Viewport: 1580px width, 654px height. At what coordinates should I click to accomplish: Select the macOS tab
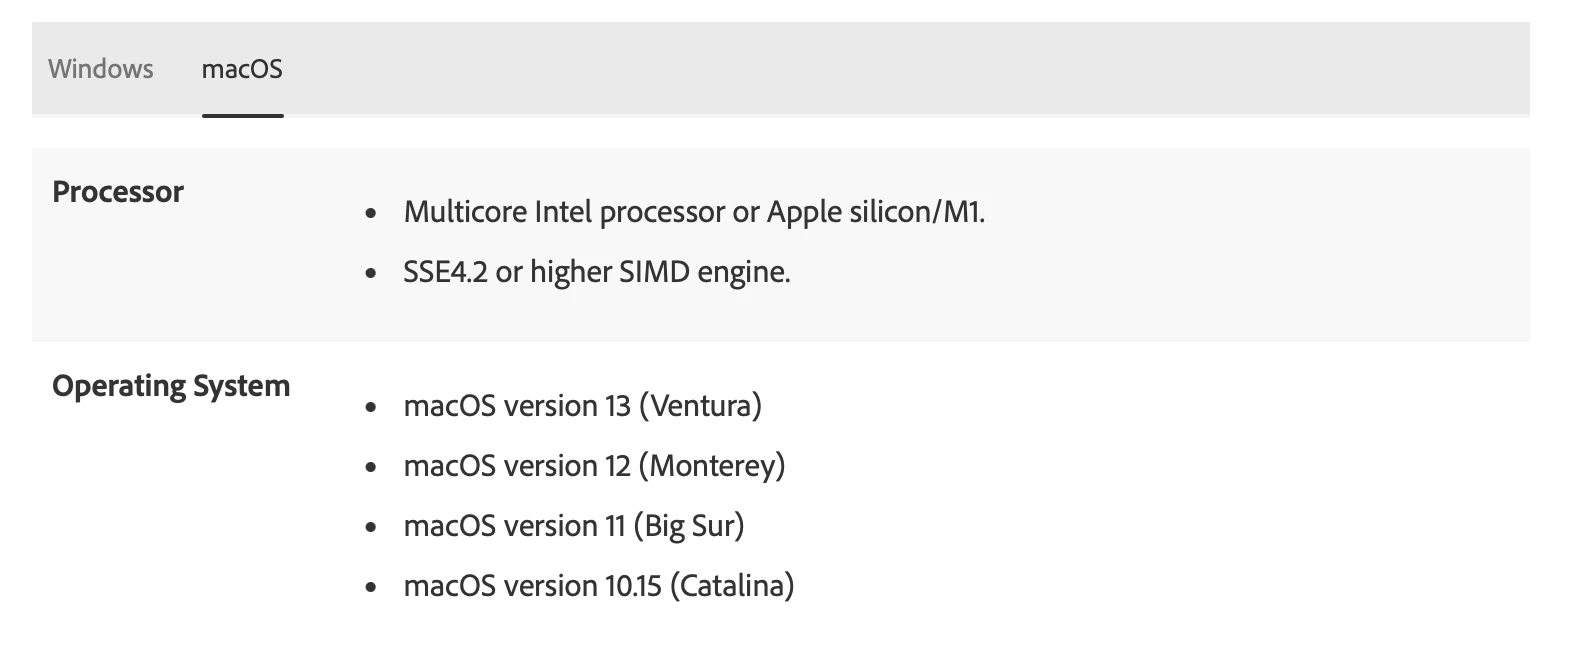click(242, 69)
